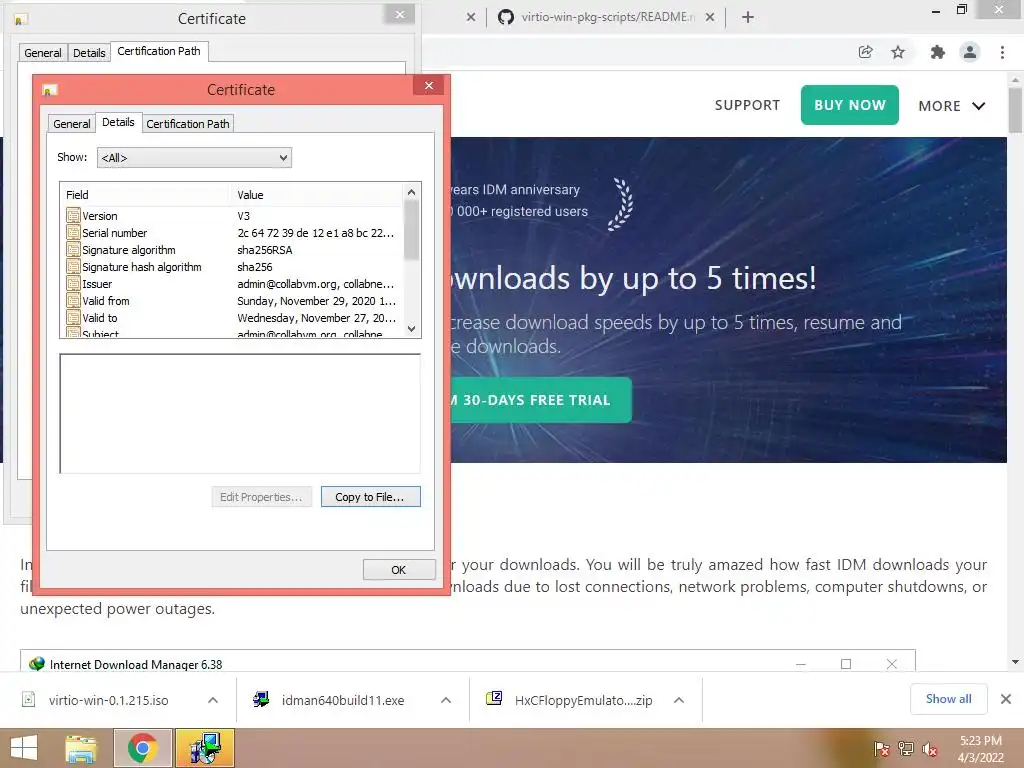Open a new Chrome tab
1024x768 pixels.
(x=748, y=17)
